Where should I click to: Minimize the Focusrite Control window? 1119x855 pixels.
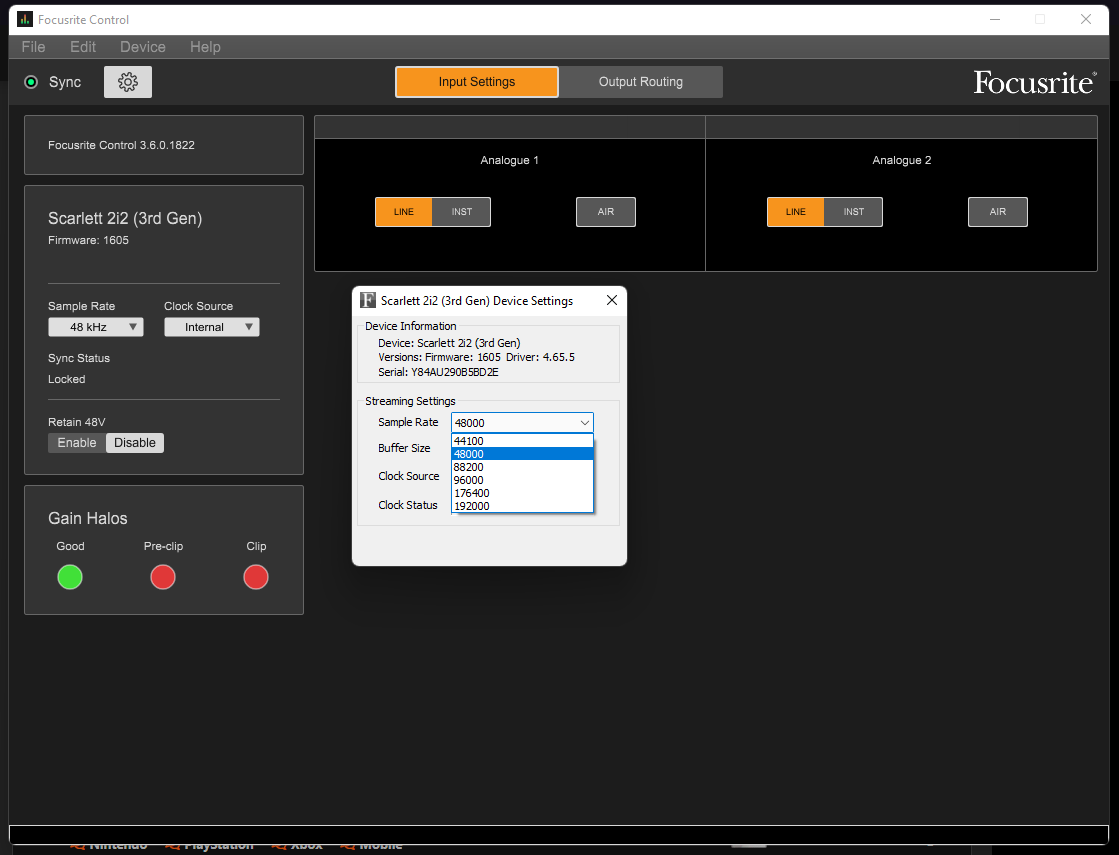click(x=995, y=19)
